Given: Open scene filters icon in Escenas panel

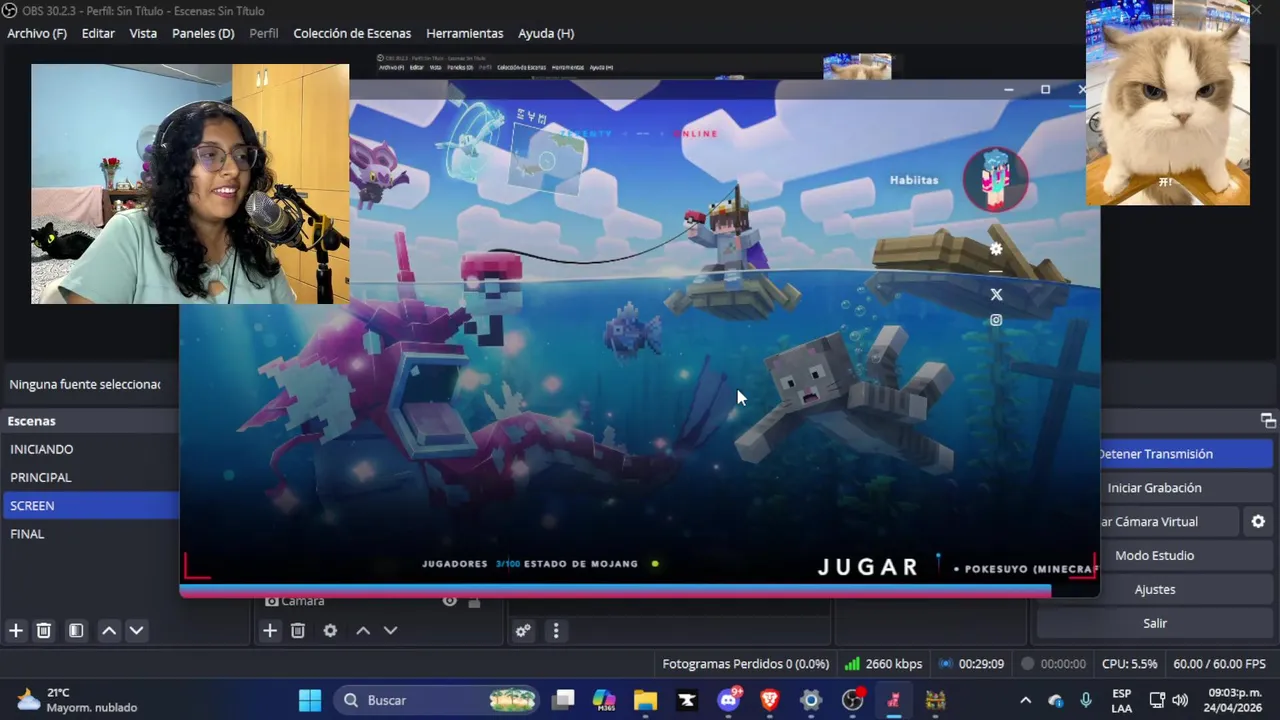Looking at the screenshot, I should pos(76,630).
